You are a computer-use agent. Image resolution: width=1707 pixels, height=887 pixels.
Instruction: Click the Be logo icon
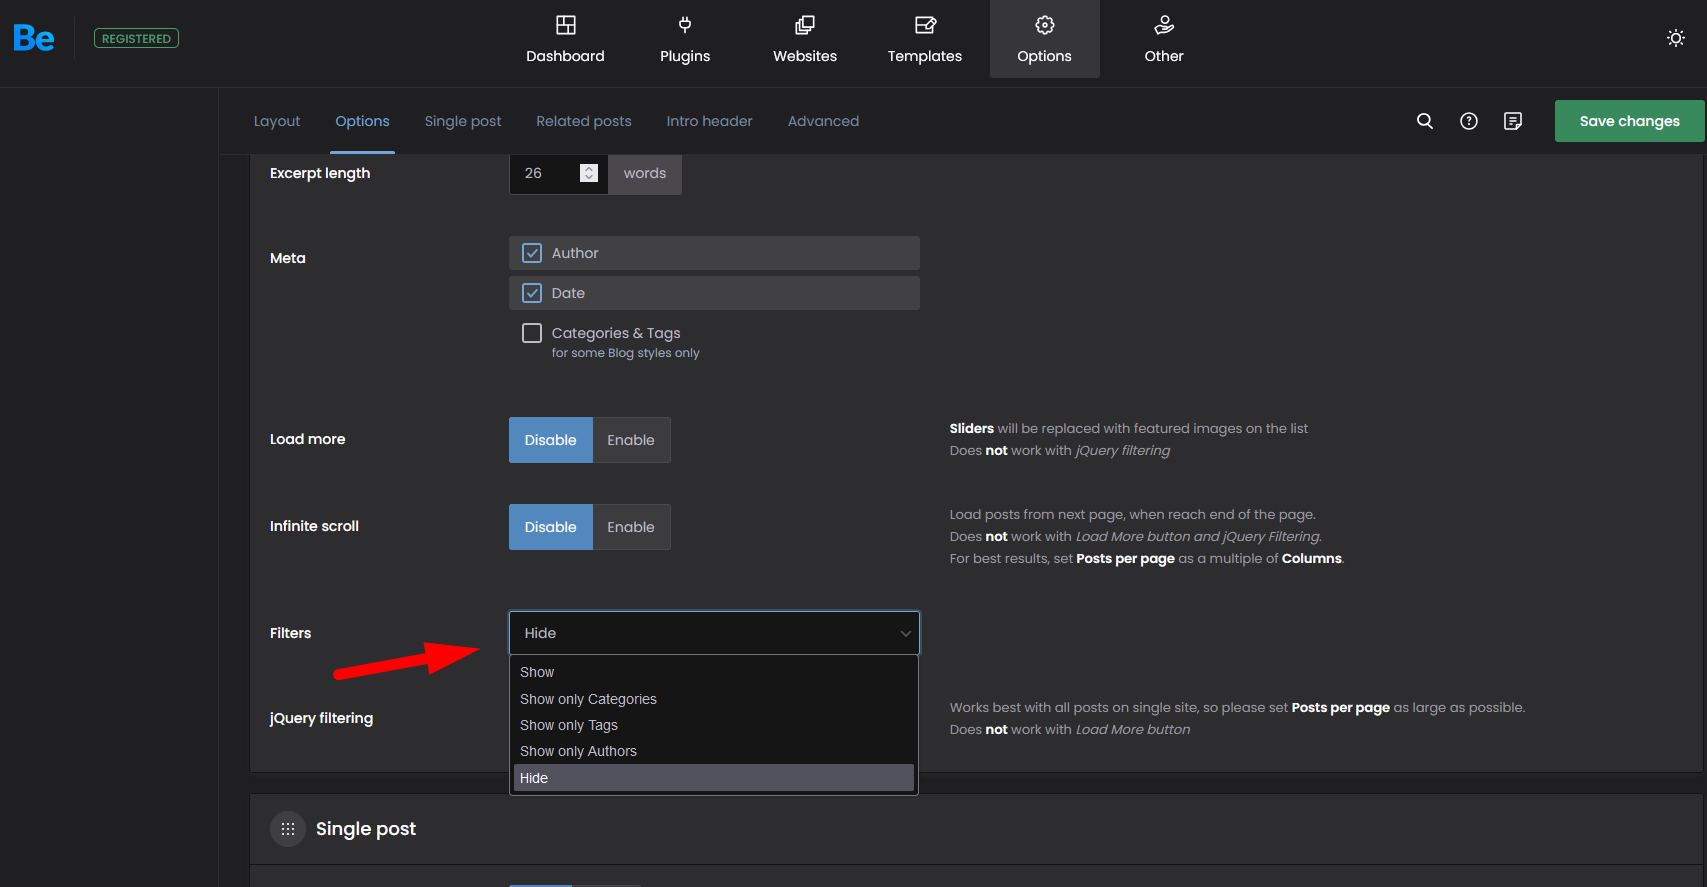pos(34,38)
